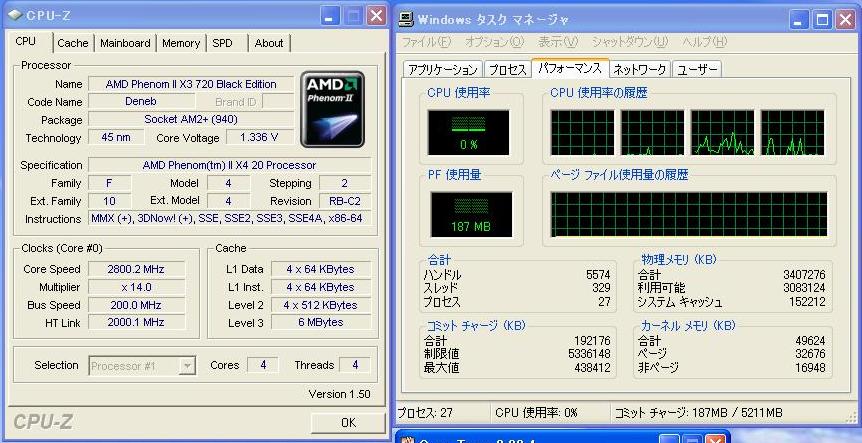
Task: Click the Technology value 45 nm
Action: coord(116,137)
